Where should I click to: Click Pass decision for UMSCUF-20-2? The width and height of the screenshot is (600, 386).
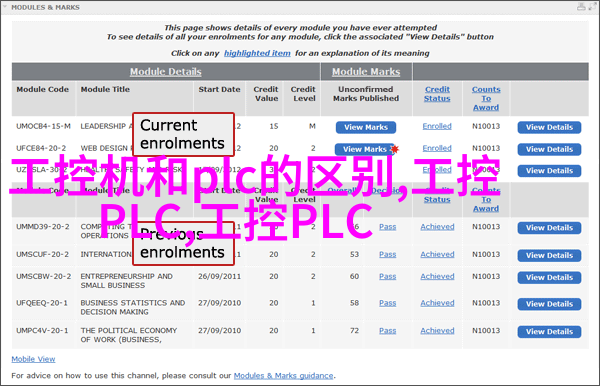388,254
